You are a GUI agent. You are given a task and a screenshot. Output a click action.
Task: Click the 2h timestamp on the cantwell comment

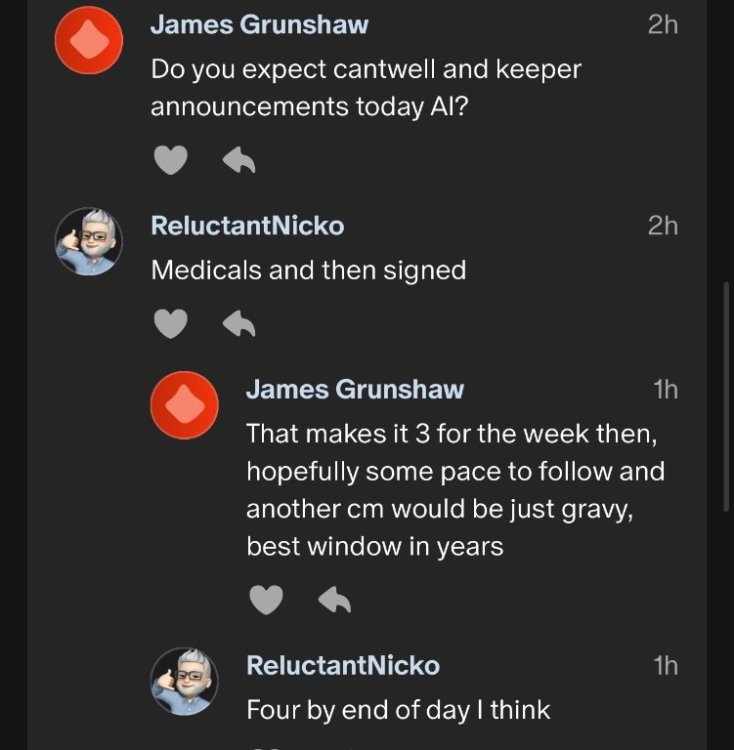pyautogui.click(x=662, y=25)
